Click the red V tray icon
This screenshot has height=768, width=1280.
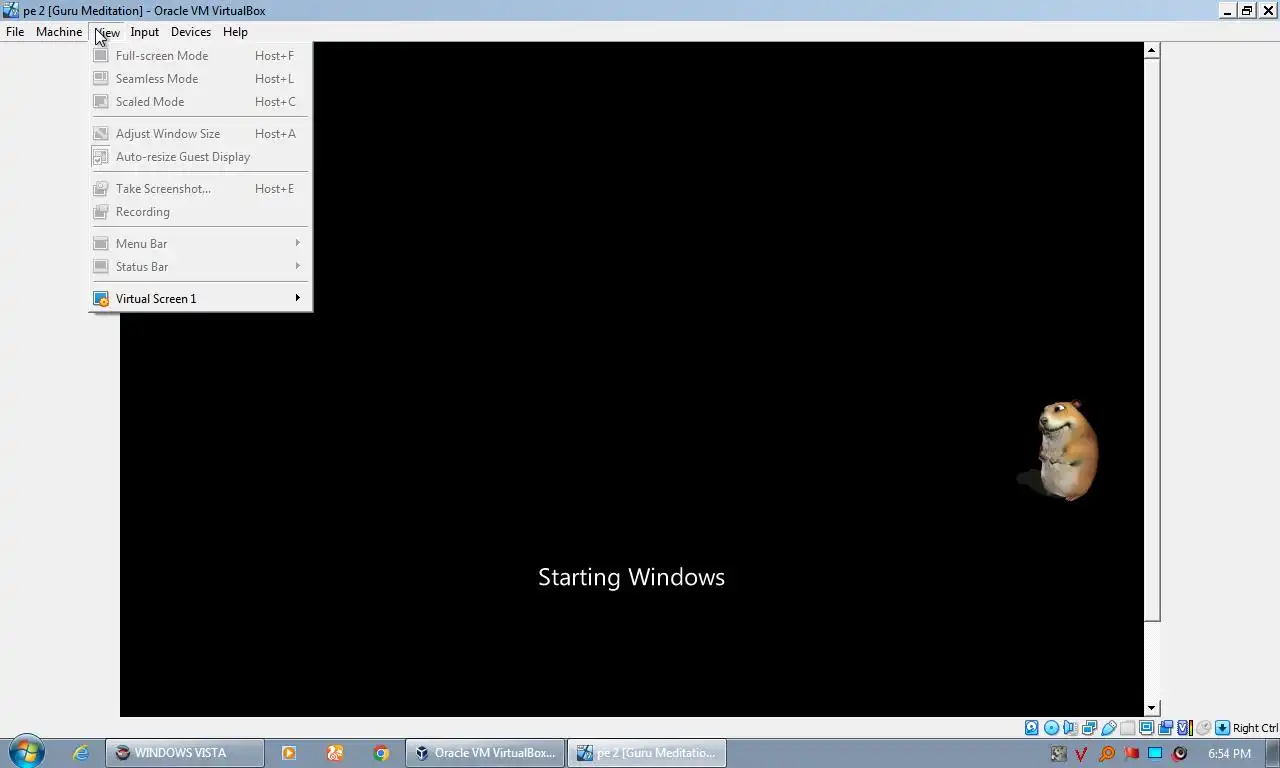pos(1083,754)
